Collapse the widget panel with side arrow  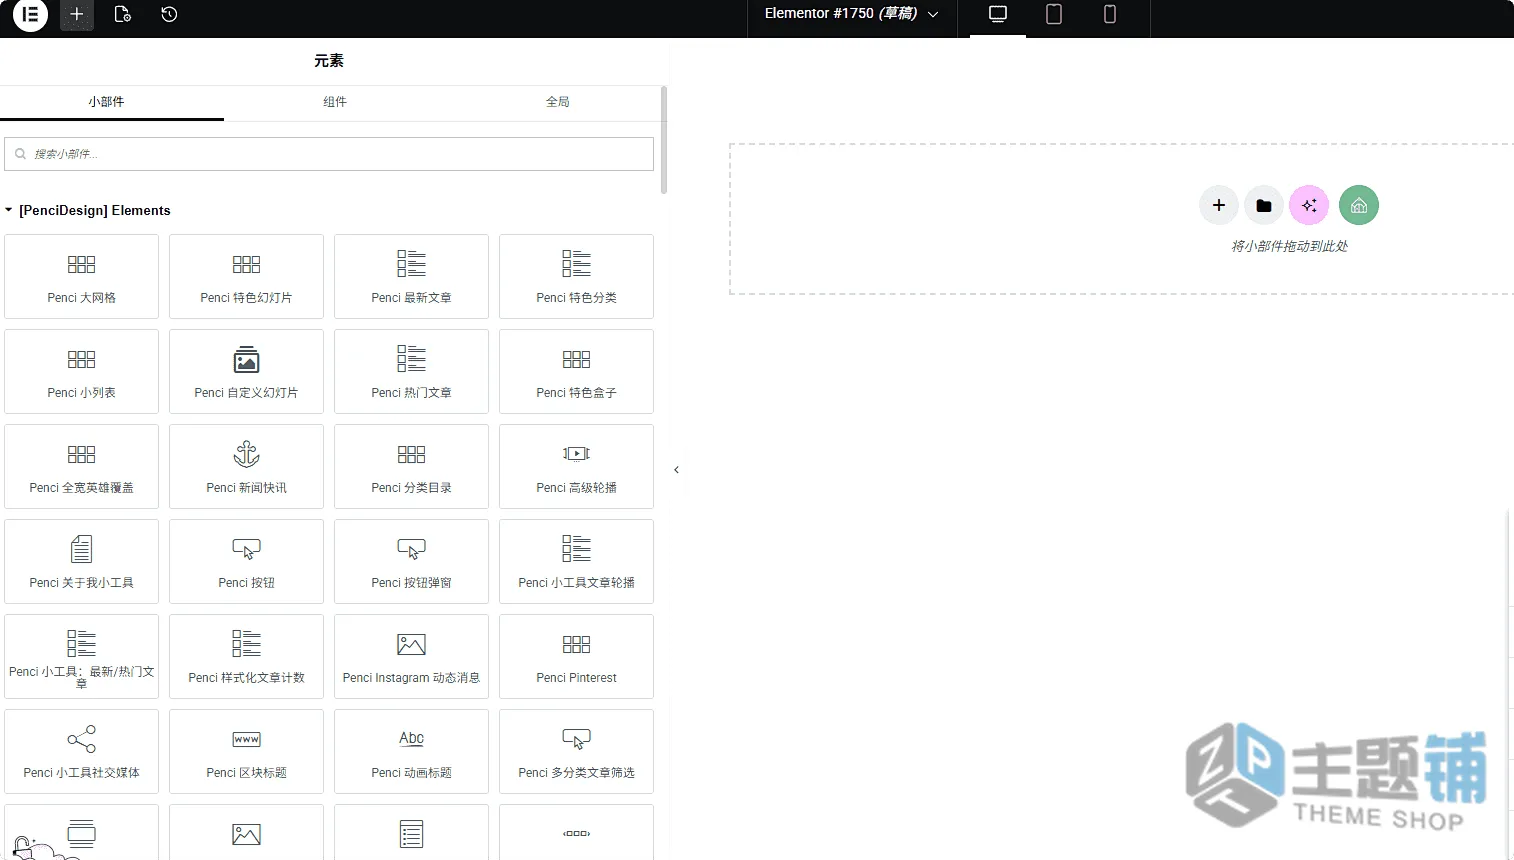[676, 470]
